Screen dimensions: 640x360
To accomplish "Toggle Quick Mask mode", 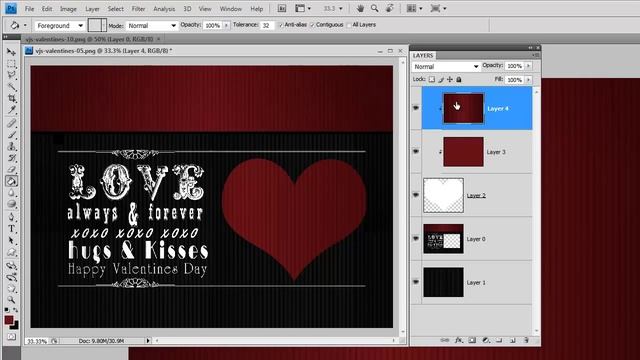I will click(x=11, y=337).
